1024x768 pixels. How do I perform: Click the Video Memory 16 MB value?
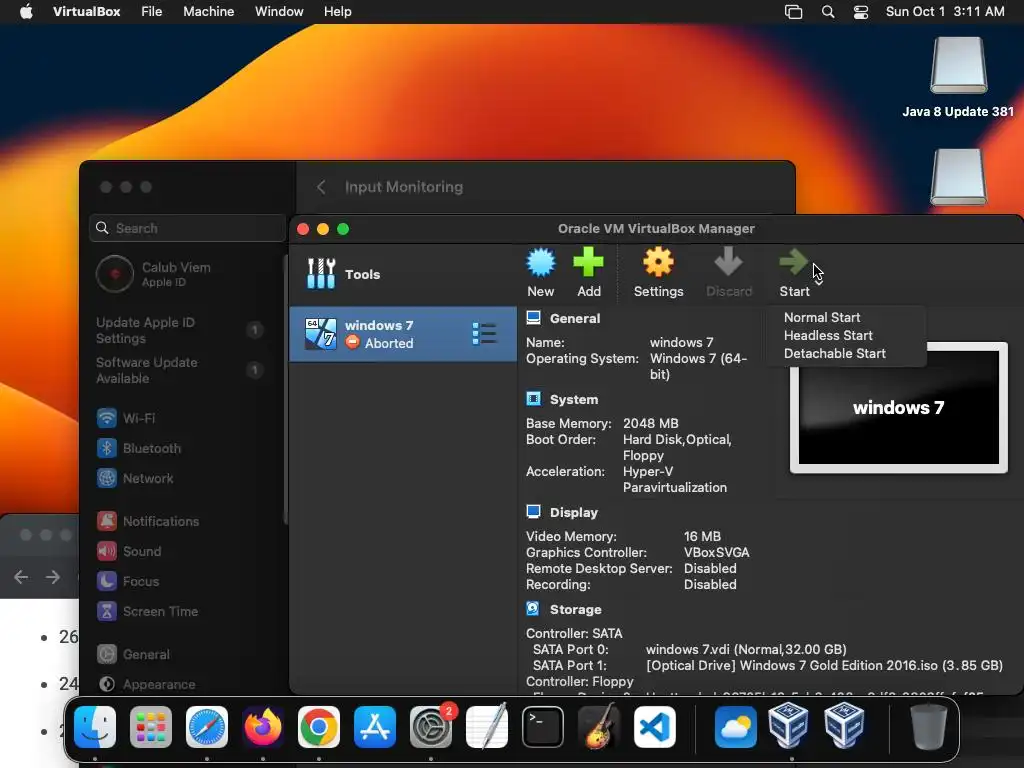(702, 536)
